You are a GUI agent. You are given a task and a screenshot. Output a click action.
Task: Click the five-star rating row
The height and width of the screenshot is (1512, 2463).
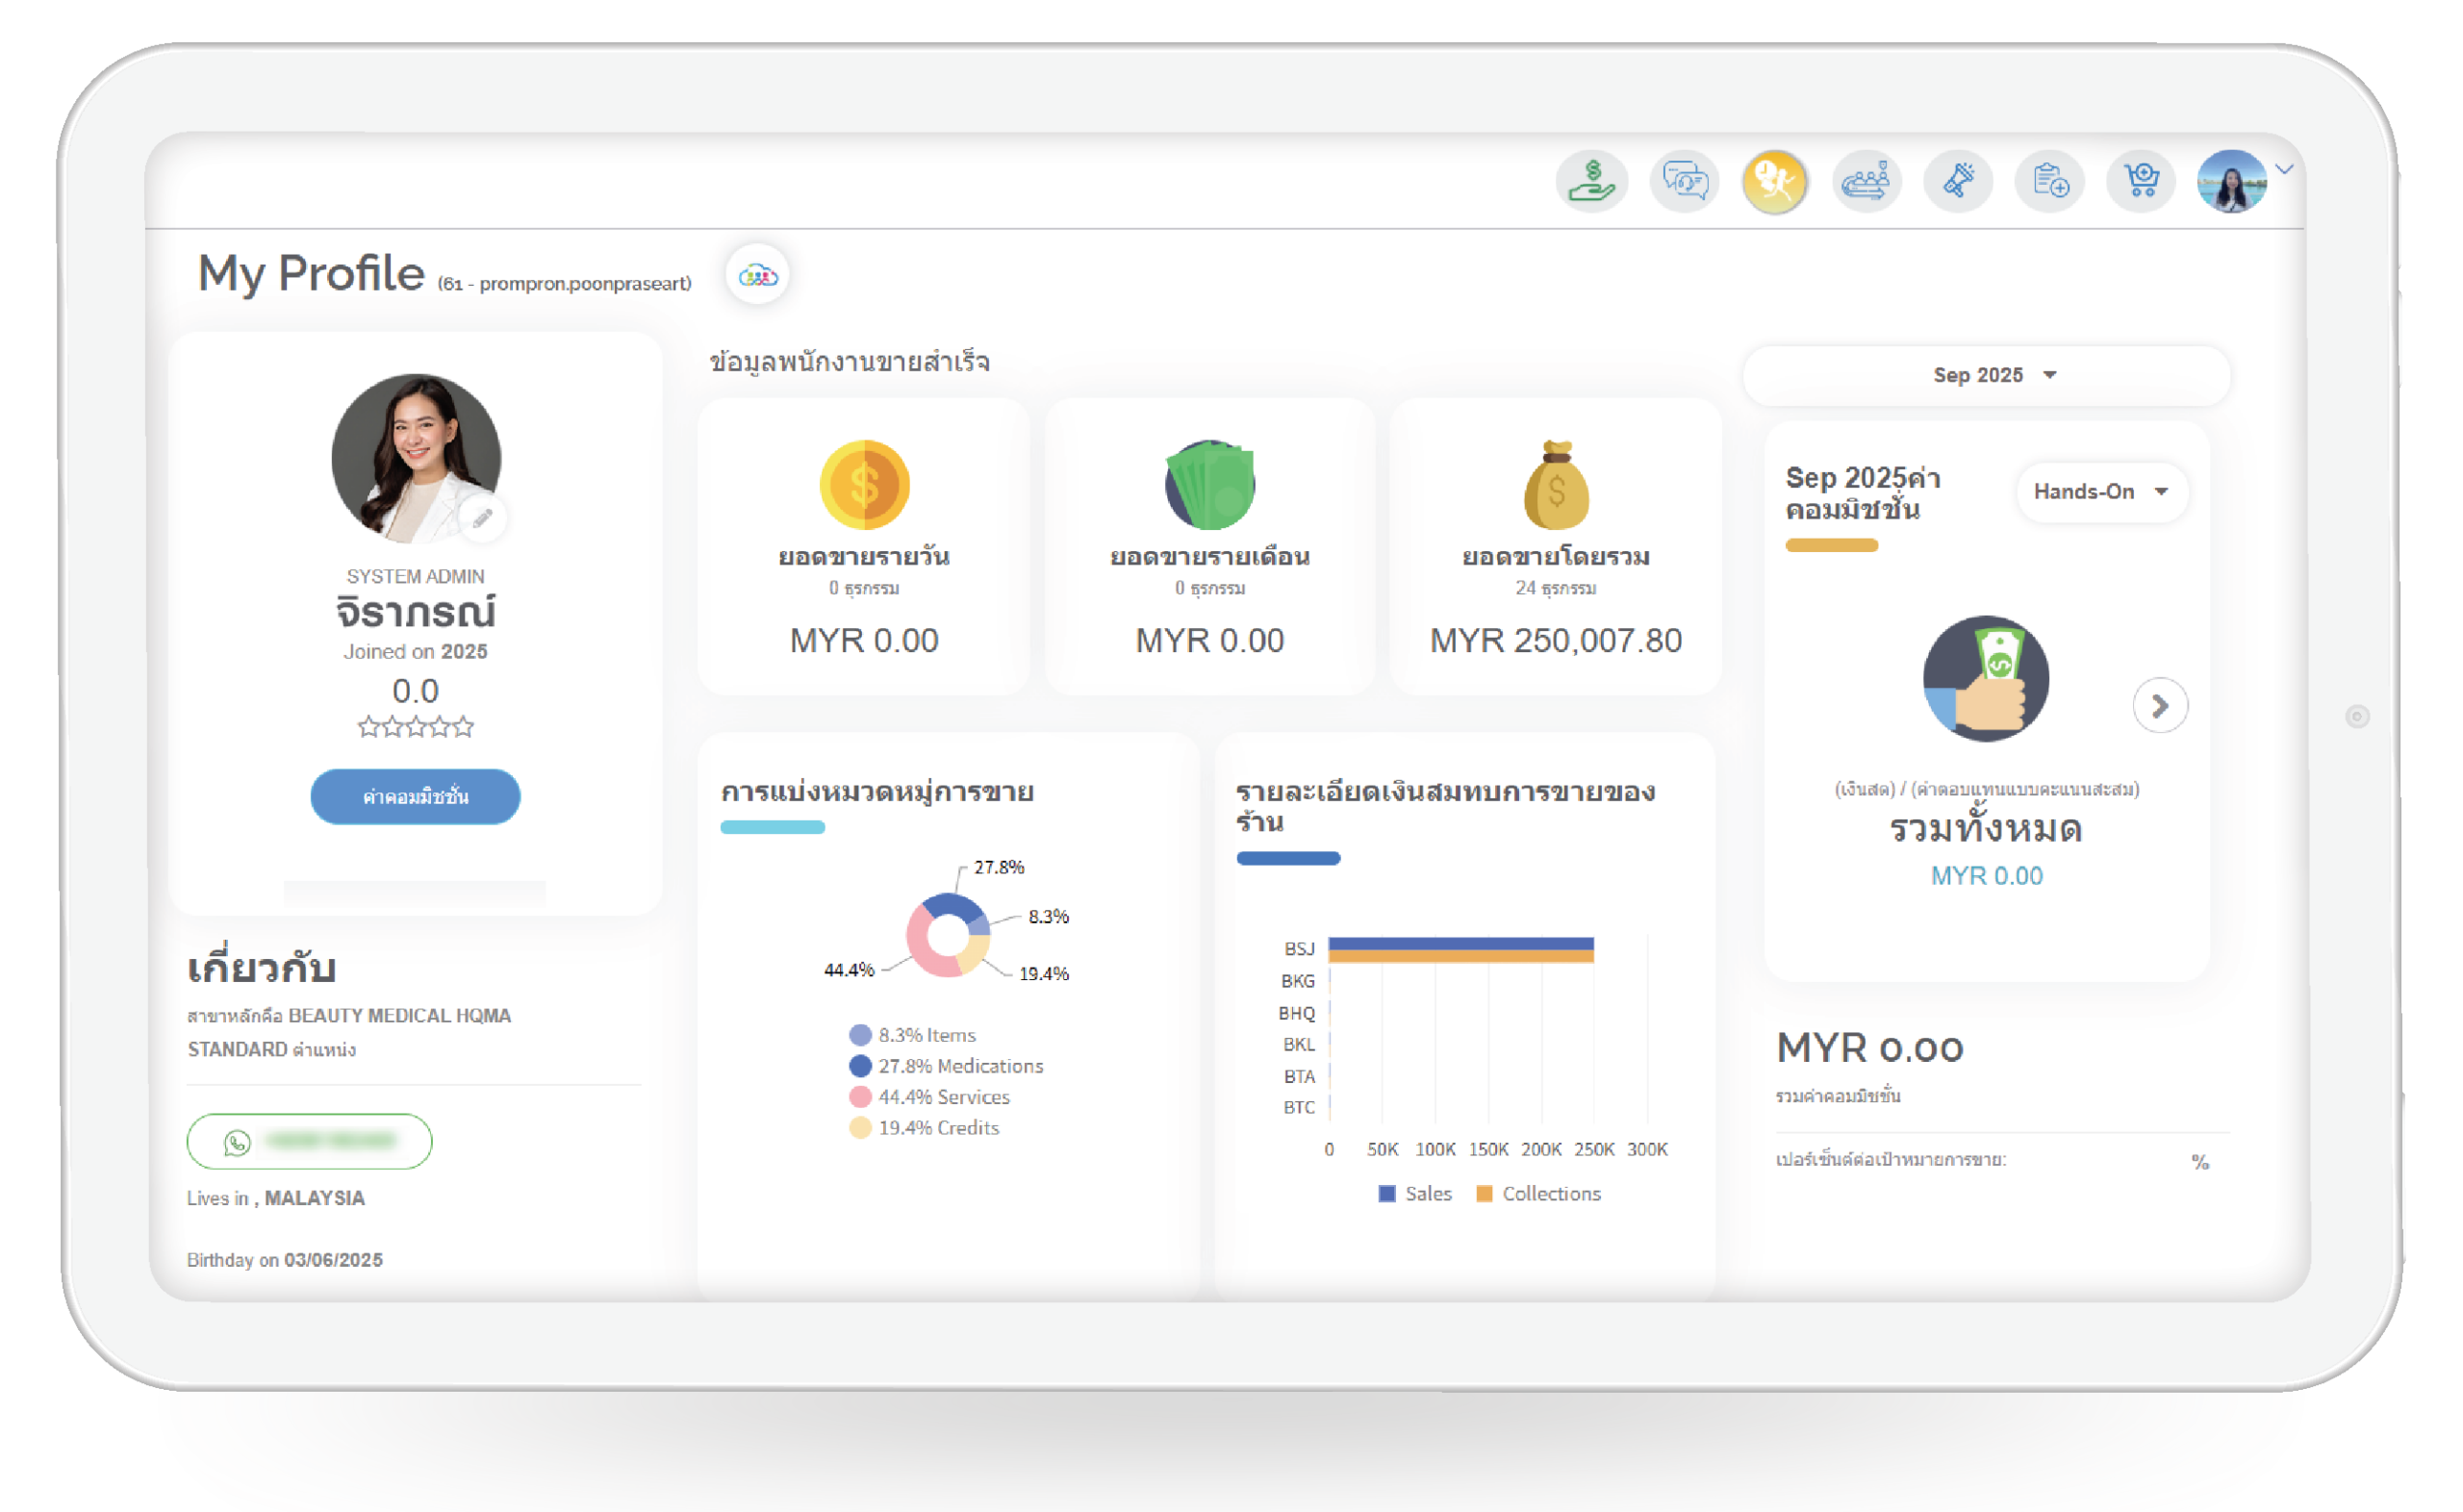pyautogui.click(x=415, y=727)
